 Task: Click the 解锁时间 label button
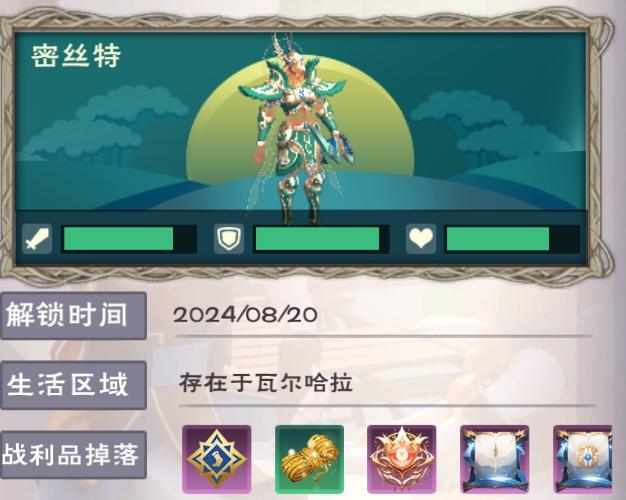pyautogui.click(x=73, y=315)
